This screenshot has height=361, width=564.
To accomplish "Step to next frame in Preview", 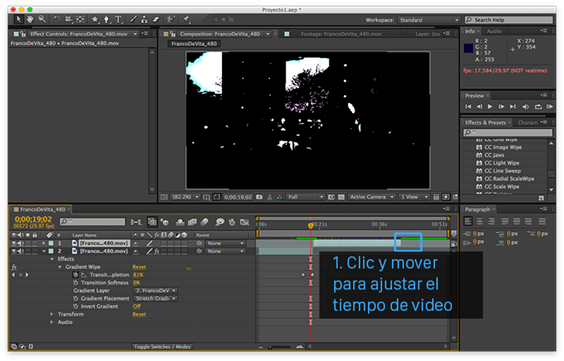I will (501, 107).
